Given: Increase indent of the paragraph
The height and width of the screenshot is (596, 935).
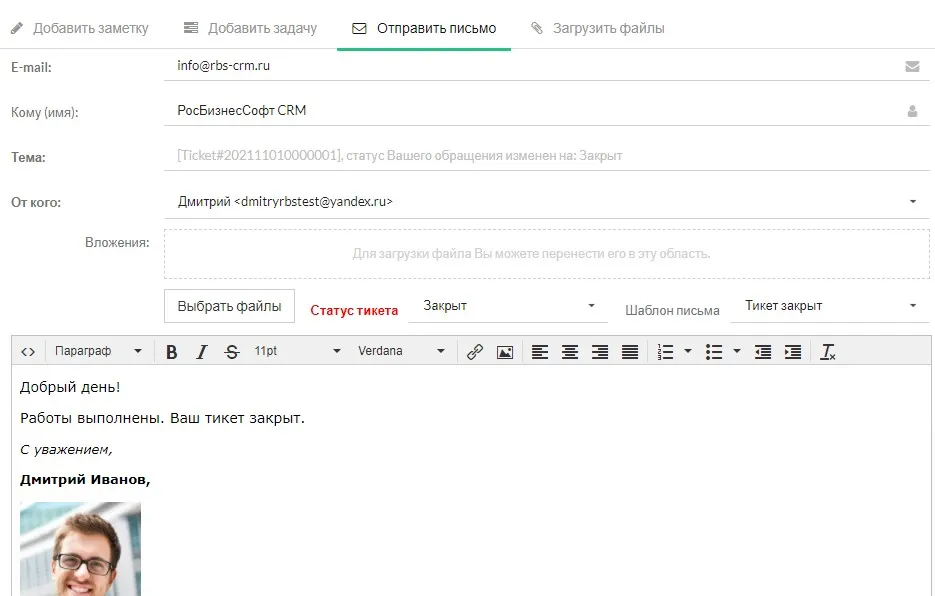Looking at the screenshot, I should pos(793,352).
